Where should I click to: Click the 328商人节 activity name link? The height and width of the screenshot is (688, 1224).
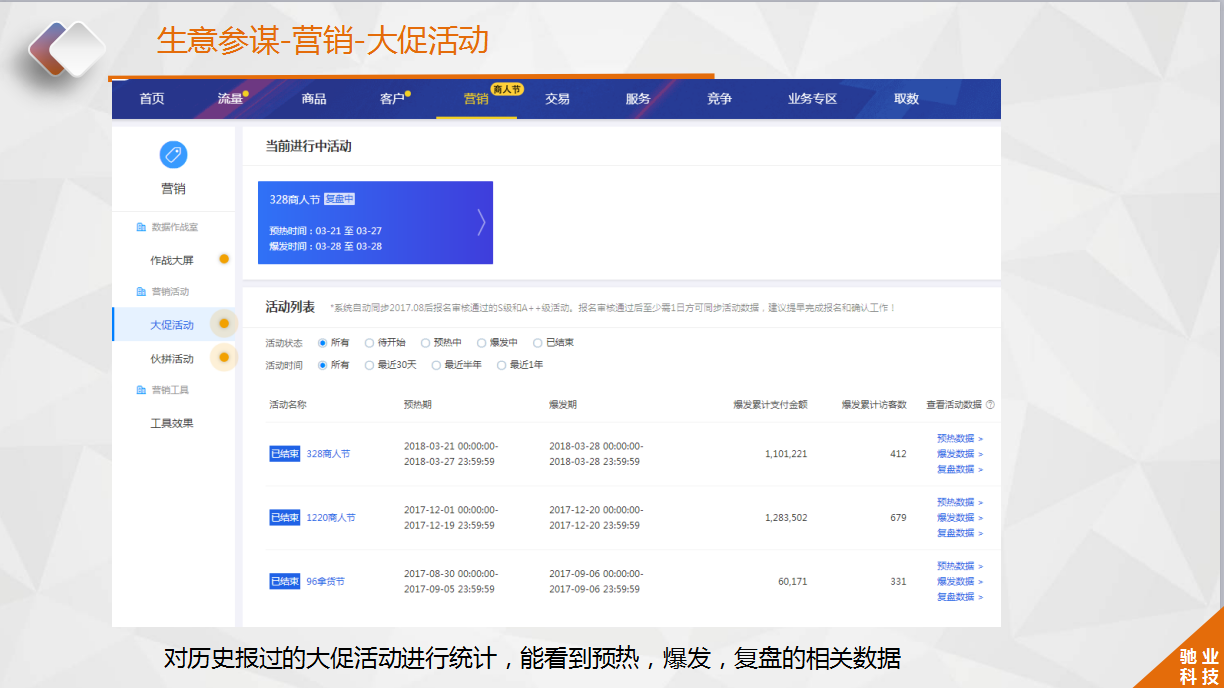click(x=328, y=454)
